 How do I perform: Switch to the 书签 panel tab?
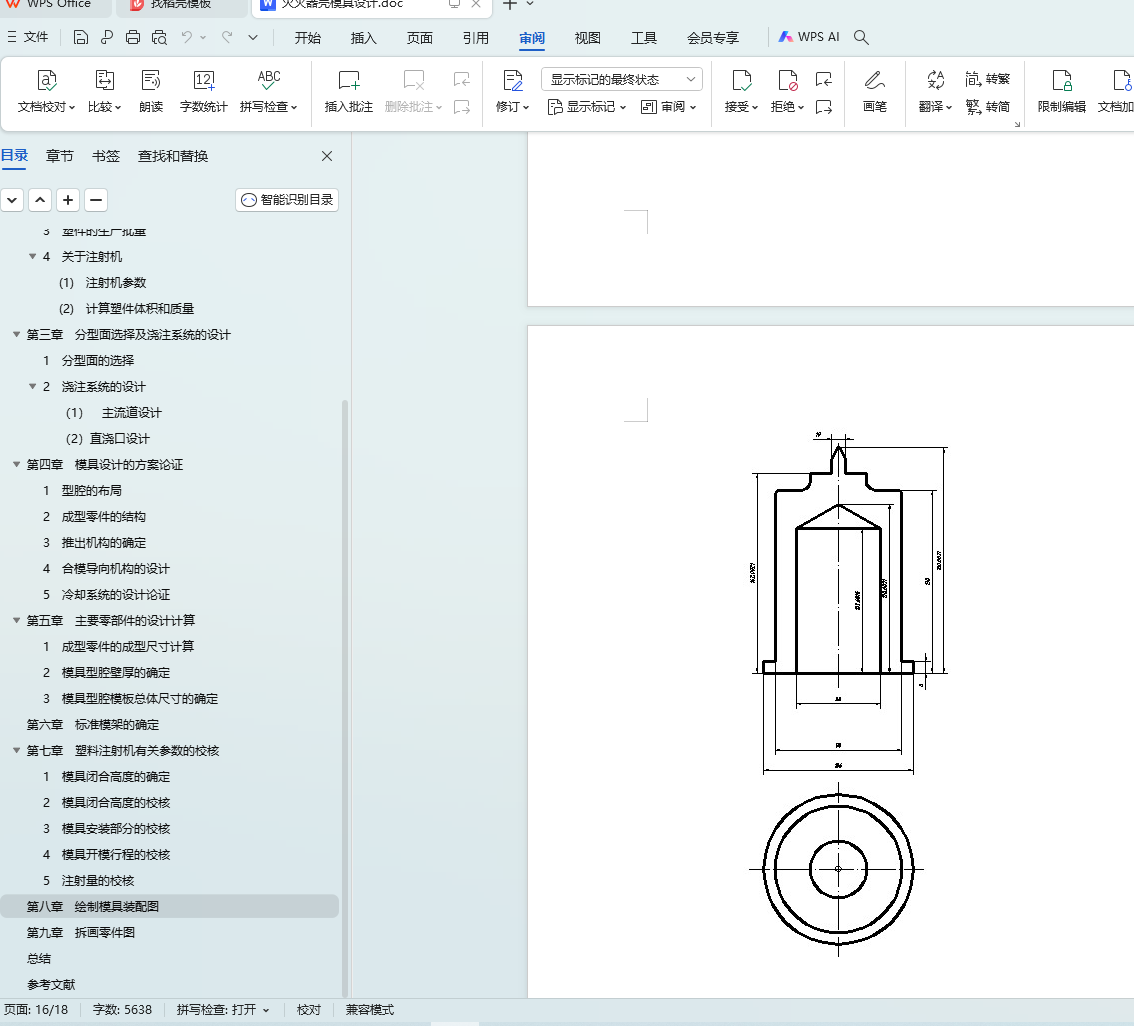tap(105, 156)
